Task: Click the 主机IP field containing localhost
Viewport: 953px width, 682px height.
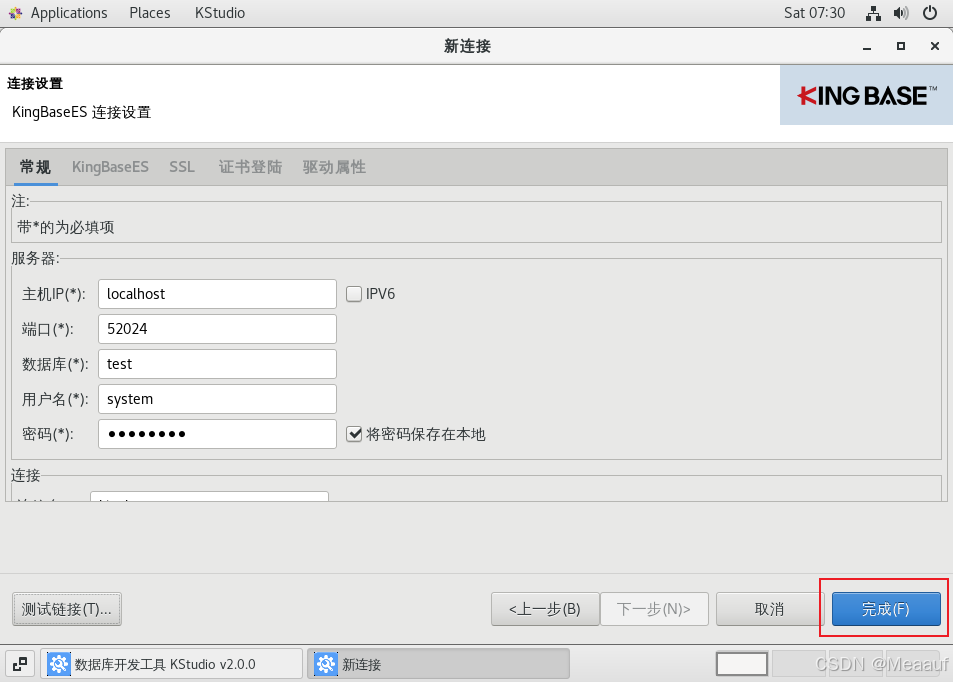Action: tap(217, 294)
